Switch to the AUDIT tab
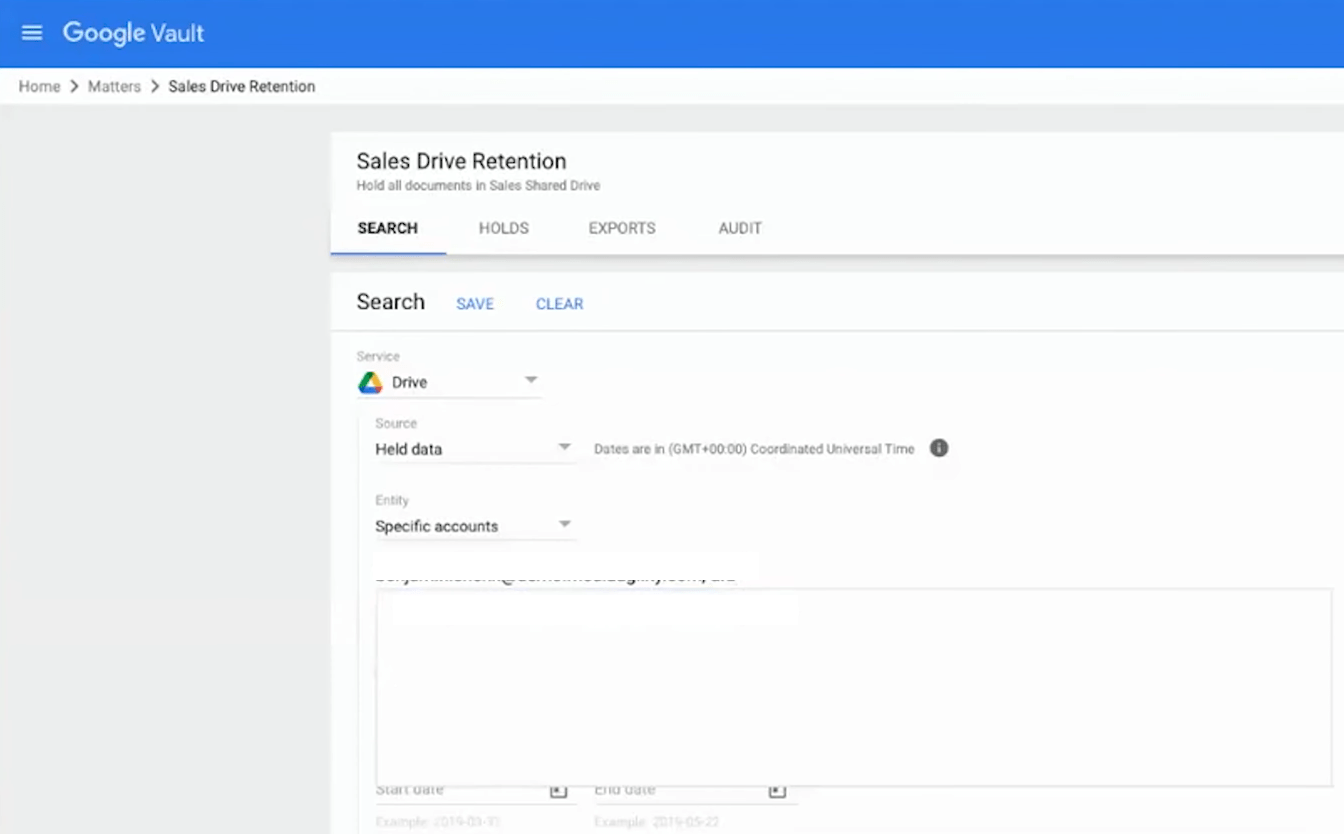Image resolution: width=1344 pixels, height=834 pixels. (739, 228)
